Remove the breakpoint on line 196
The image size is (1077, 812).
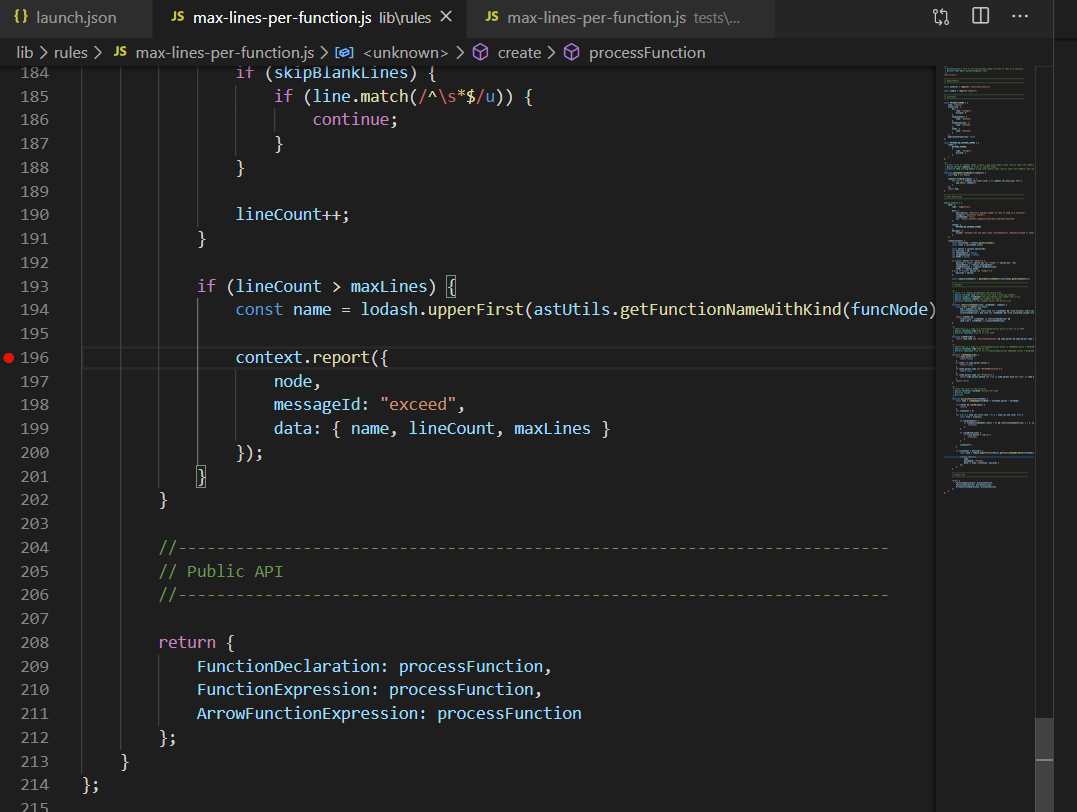pos(8,358)
